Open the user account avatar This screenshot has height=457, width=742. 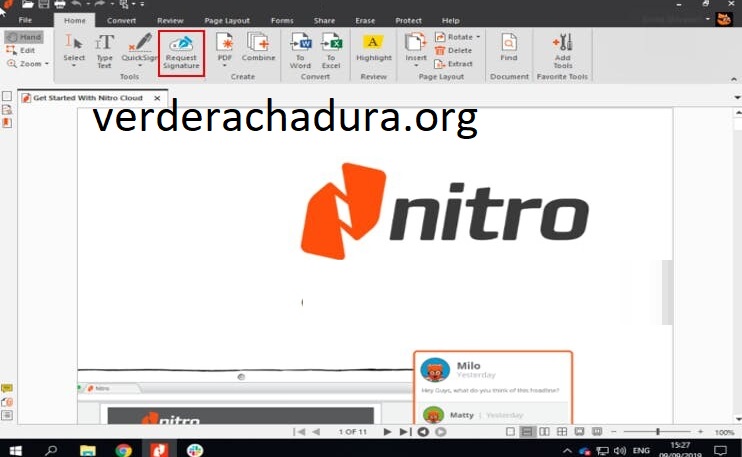click(x=724, y=19)
